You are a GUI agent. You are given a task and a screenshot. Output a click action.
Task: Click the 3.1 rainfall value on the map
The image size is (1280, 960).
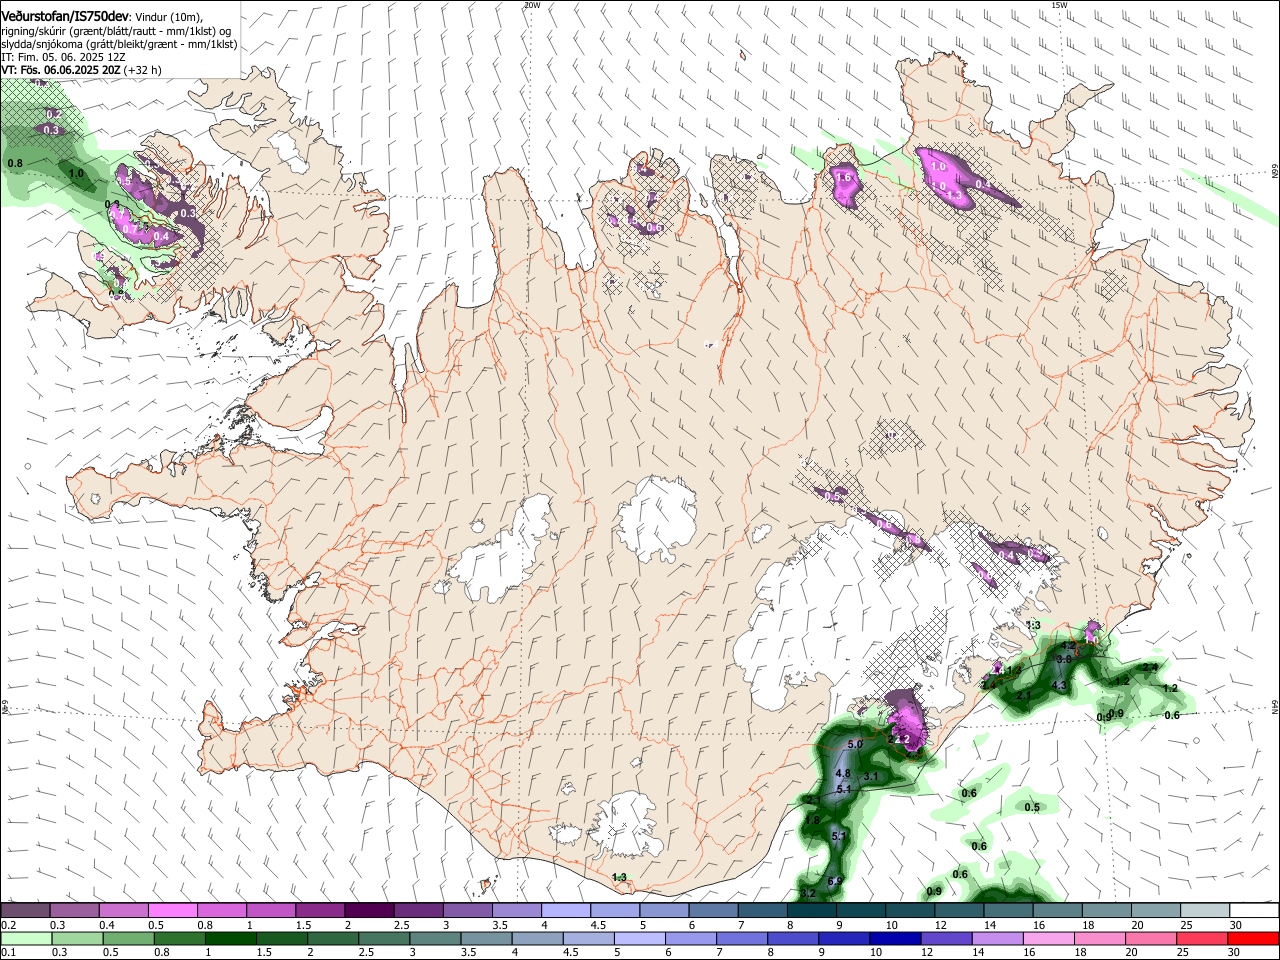pos(871,776)
